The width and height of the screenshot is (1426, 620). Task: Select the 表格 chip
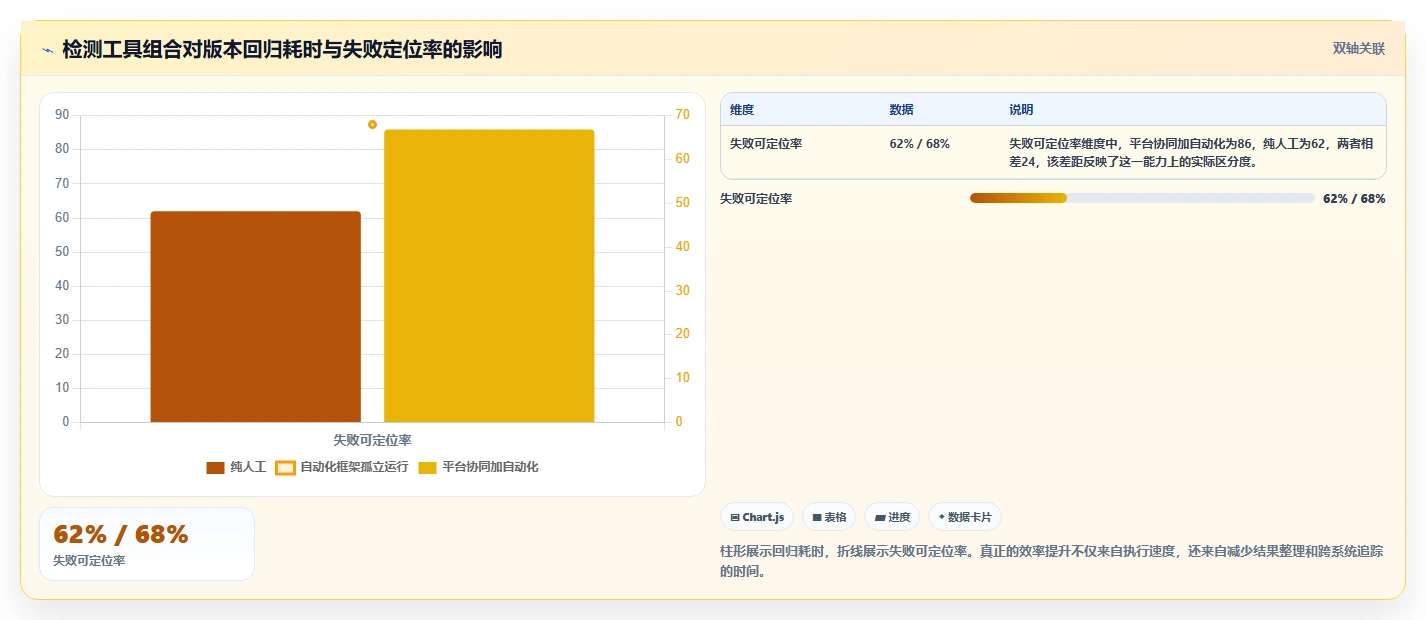coord(829,517)
